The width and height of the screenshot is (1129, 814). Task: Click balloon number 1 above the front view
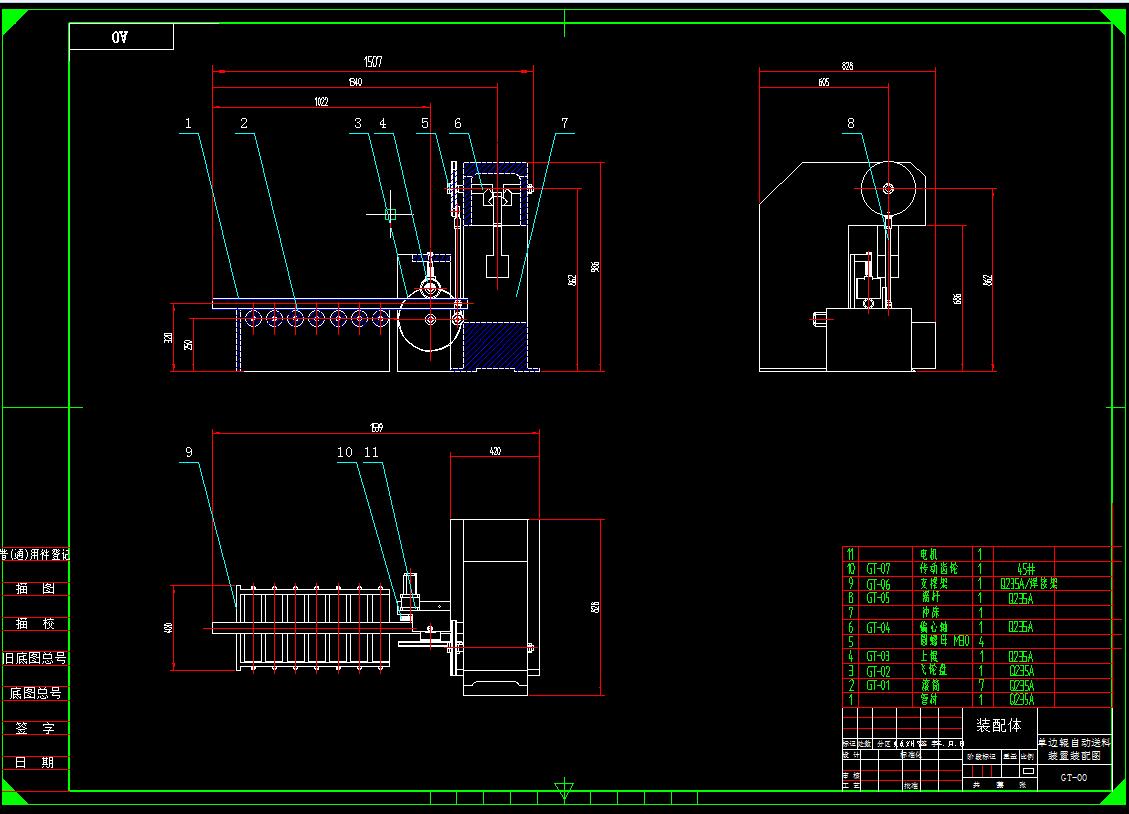point(187,124)
